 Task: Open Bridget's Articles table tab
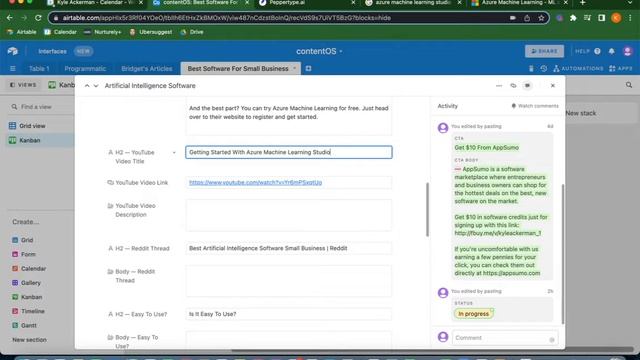147,69
